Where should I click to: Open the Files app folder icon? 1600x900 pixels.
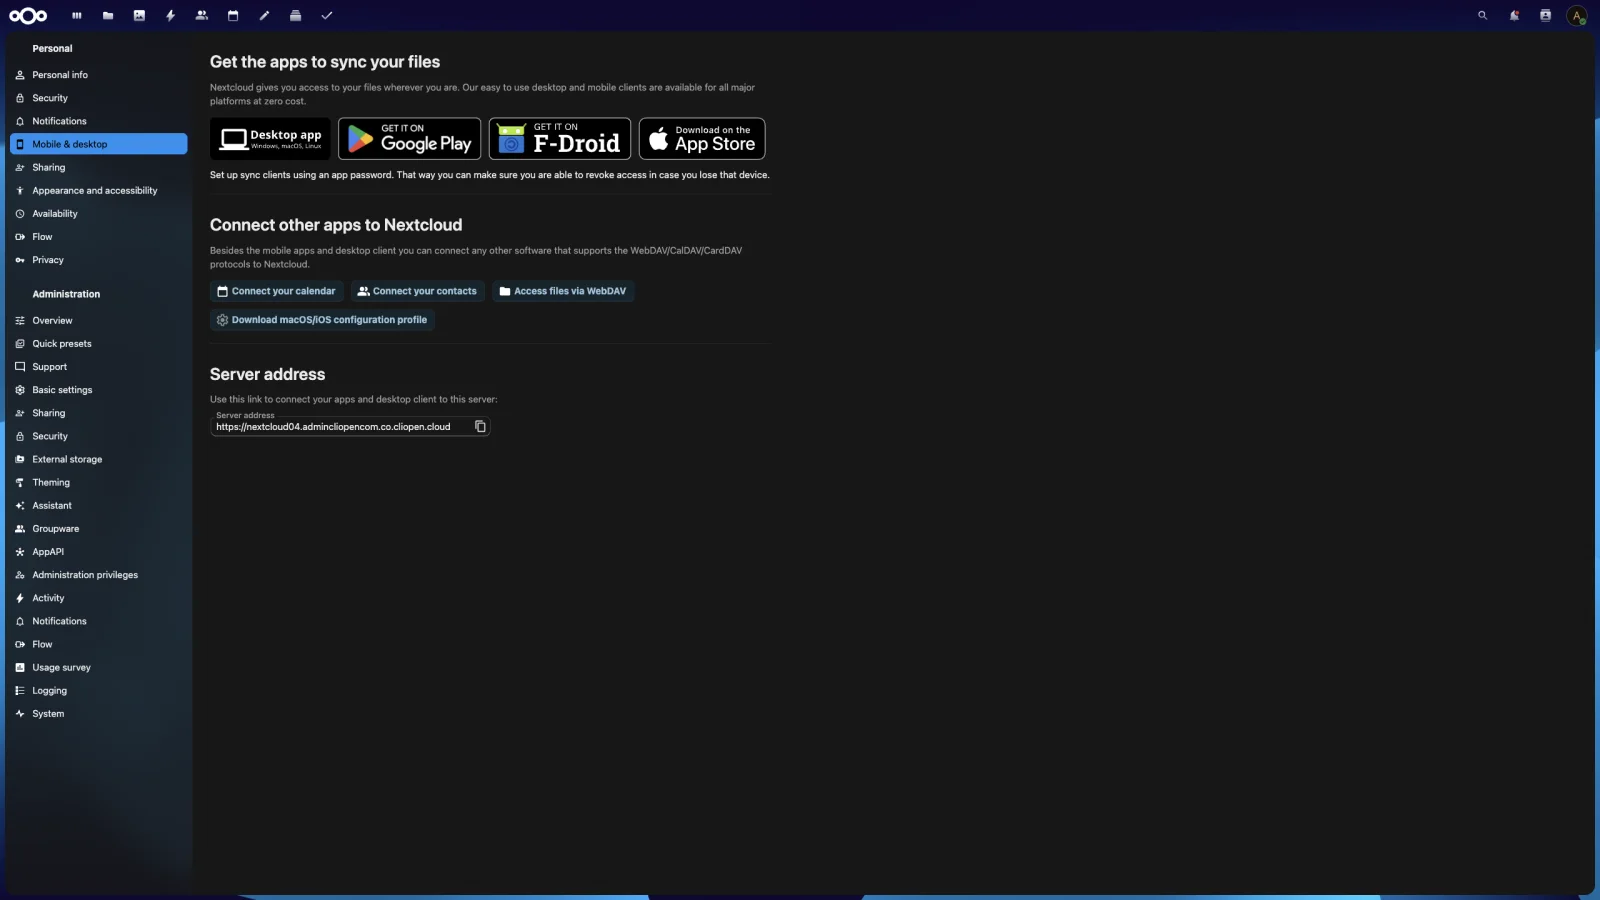point(108,16)
